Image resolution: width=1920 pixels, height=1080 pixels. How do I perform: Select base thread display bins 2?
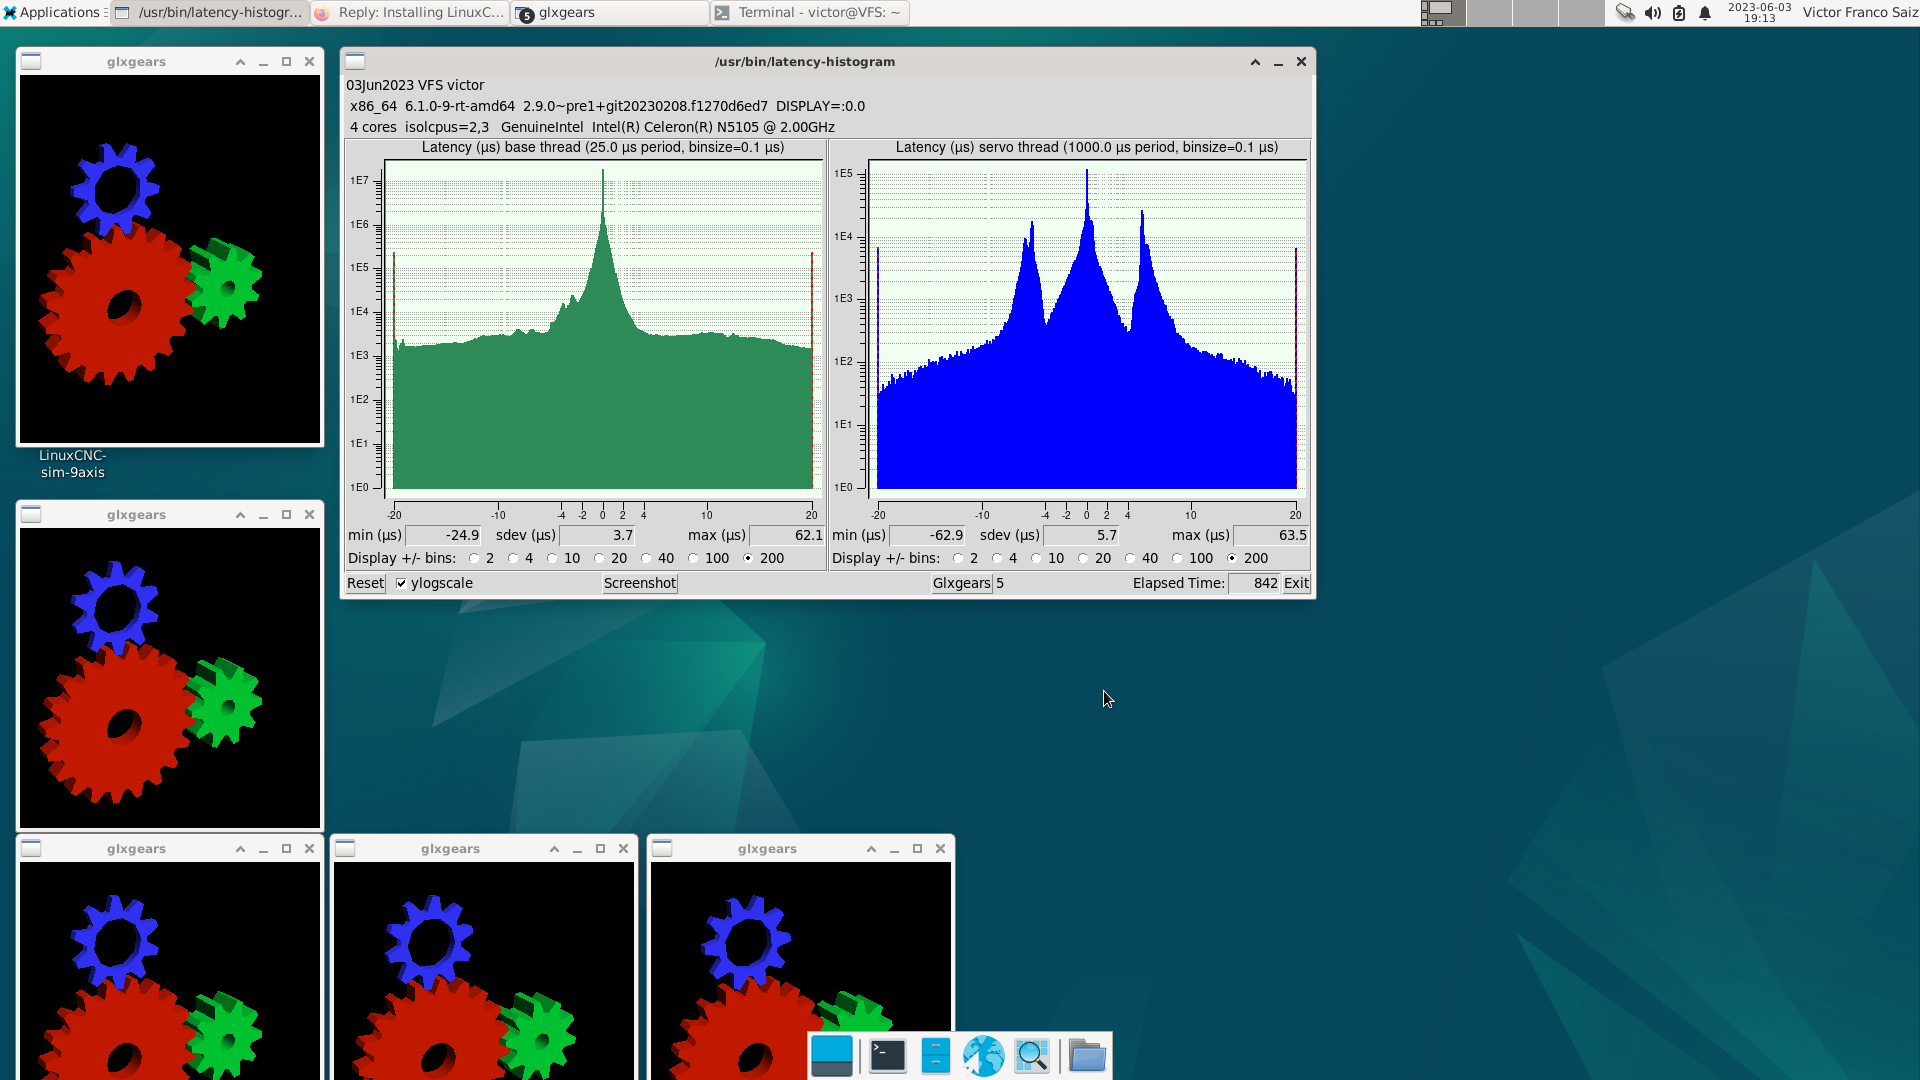[474, 558]
